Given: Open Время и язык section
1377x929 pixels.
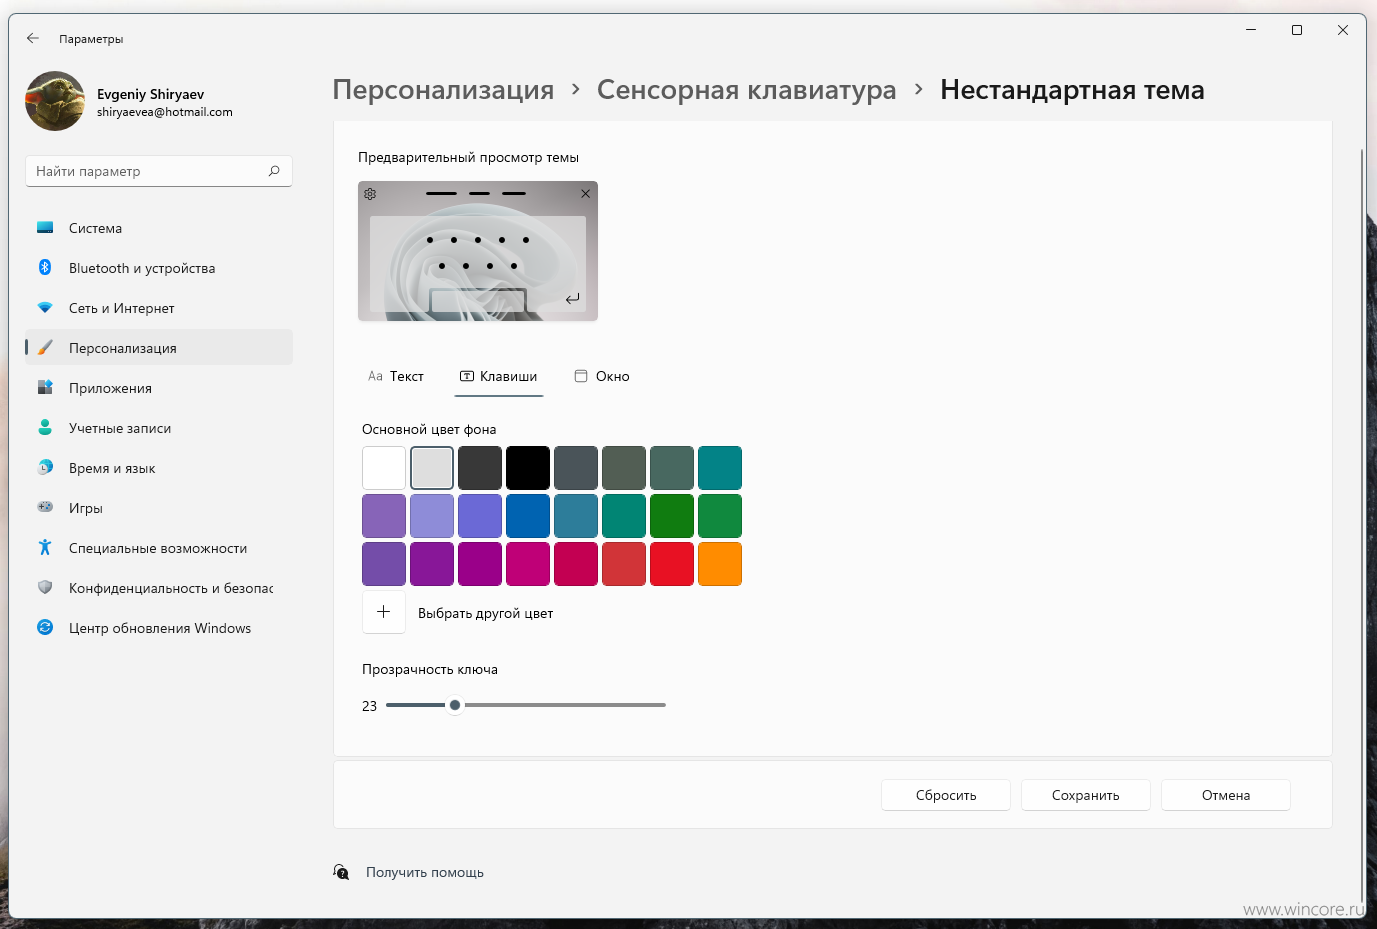Looking at the screenshot, I should (x=159, y=468).
